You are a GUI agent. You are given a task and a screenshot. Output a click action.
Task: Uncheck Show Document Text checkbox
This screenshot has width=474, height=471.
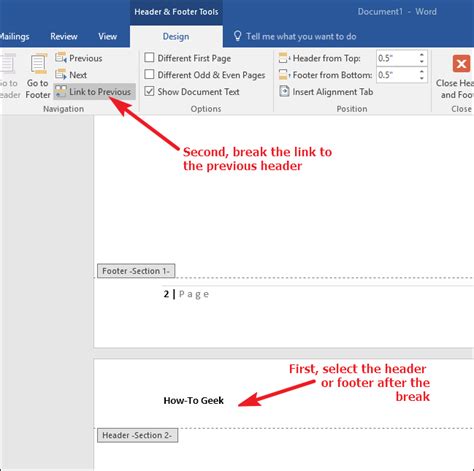pos(149,91)
